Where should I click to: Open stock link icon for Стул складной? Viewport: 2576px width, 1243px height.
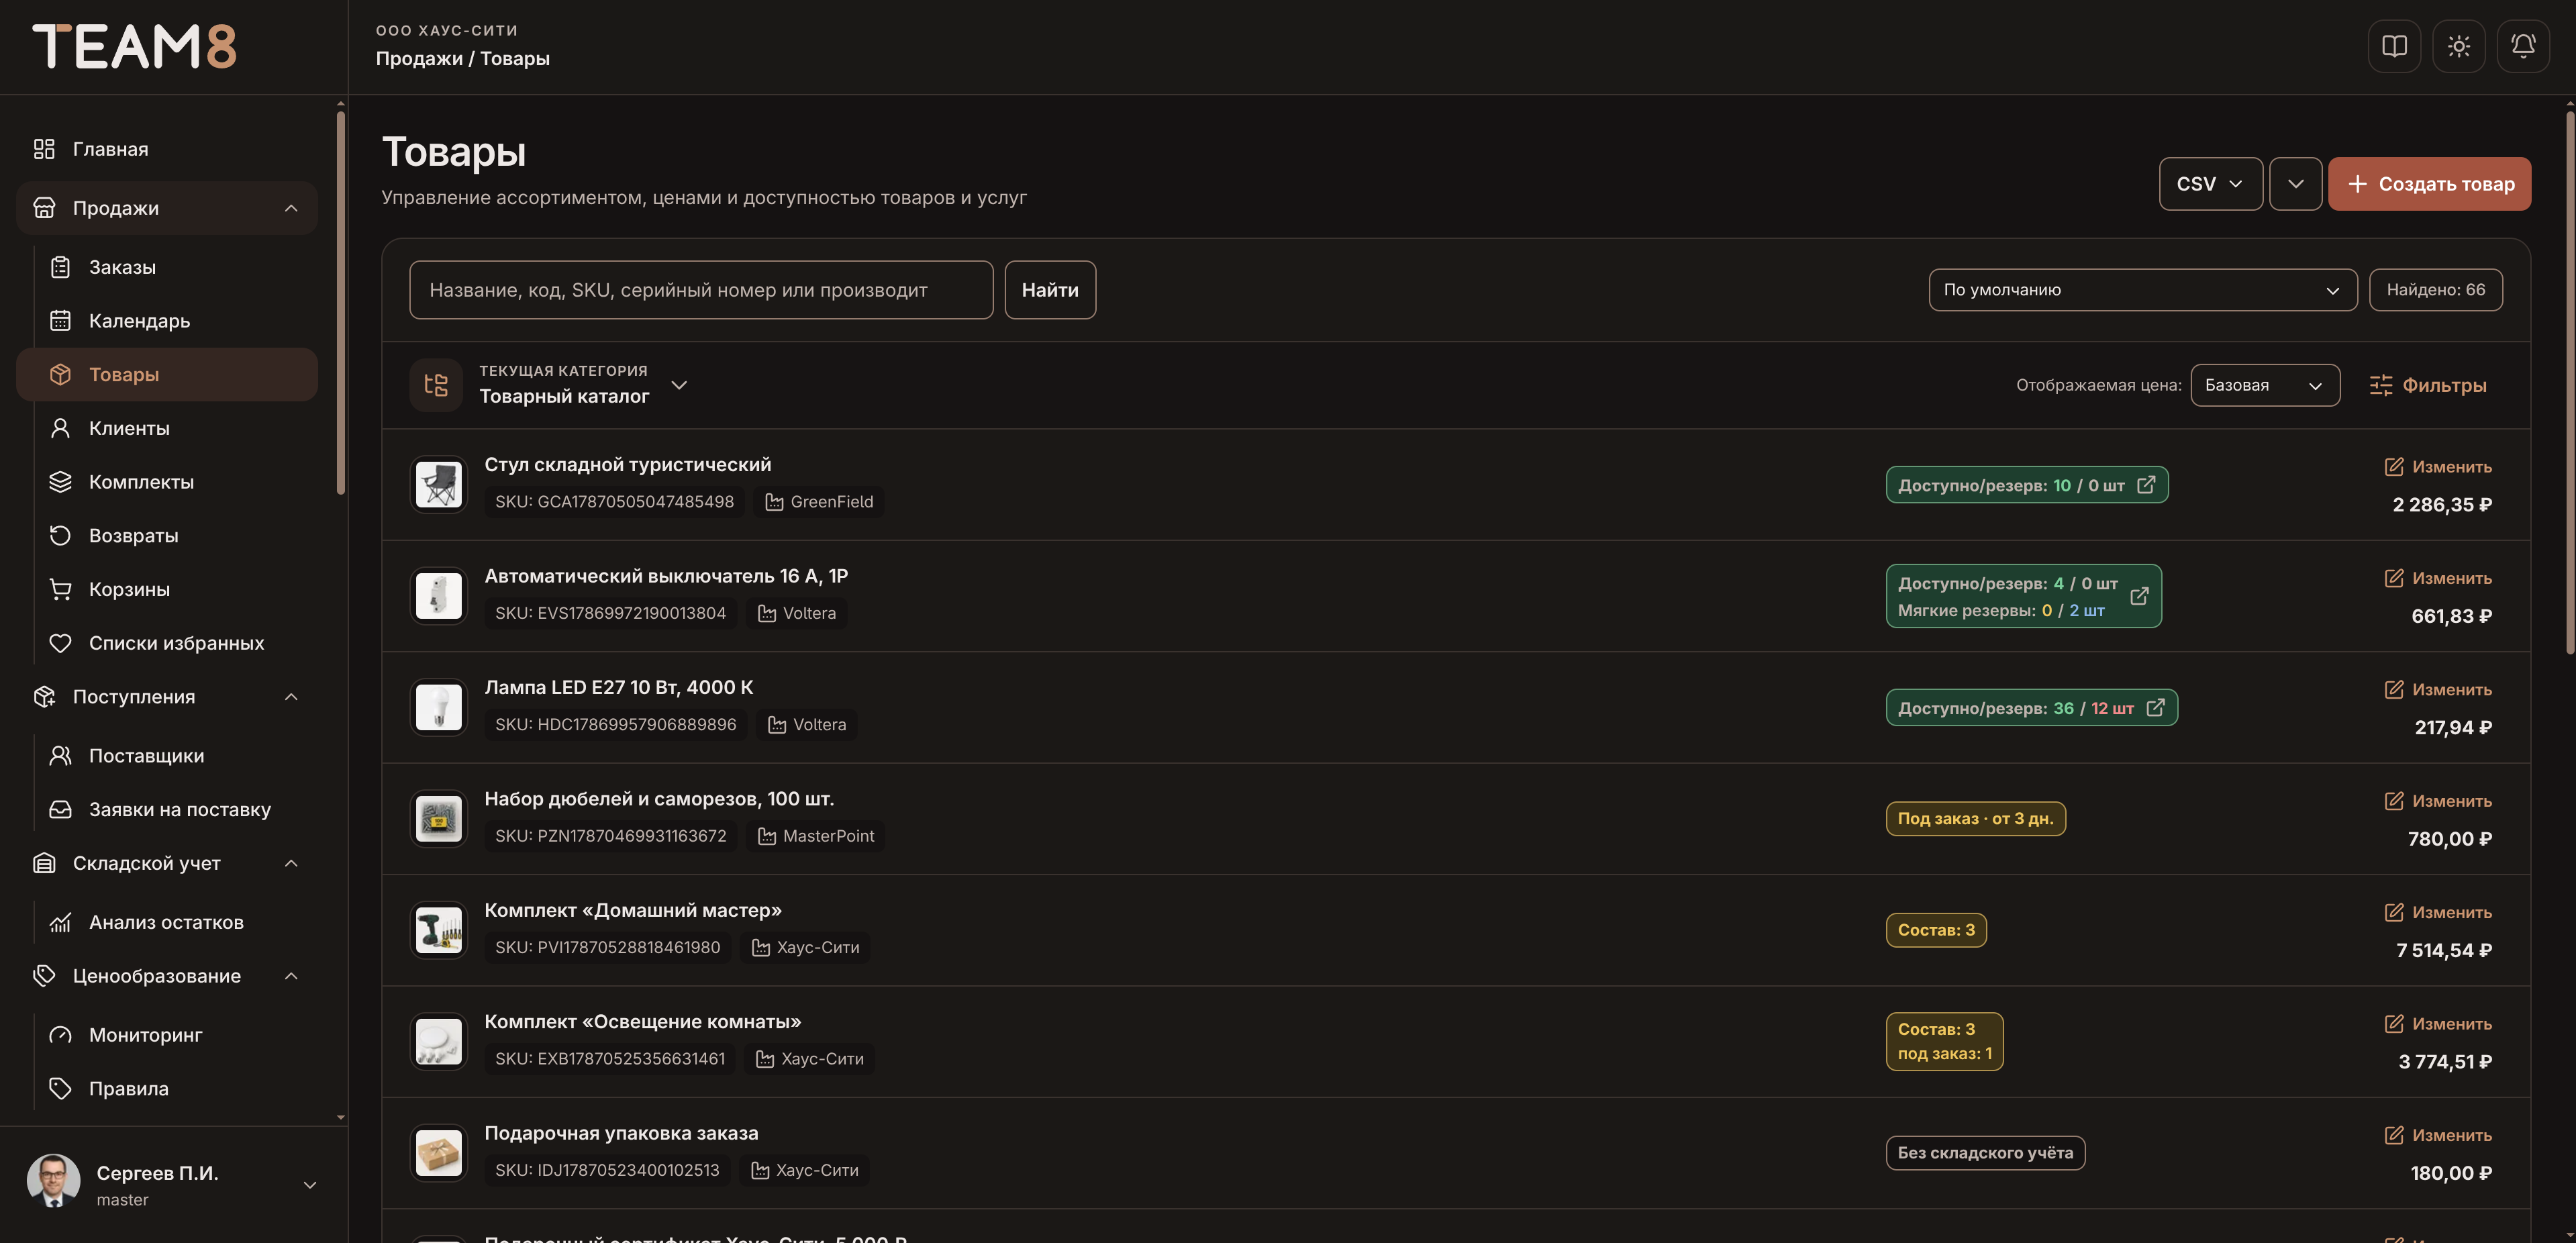pyautogui.click(x=2146, y=485)
